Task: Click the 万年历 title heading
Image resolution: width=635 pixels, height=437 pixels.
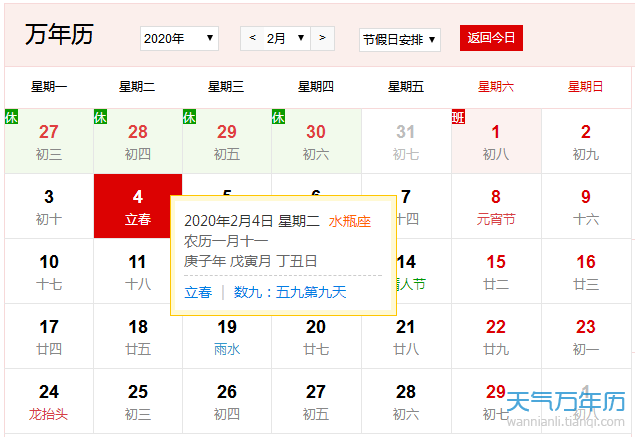Action: coord(59,34)
